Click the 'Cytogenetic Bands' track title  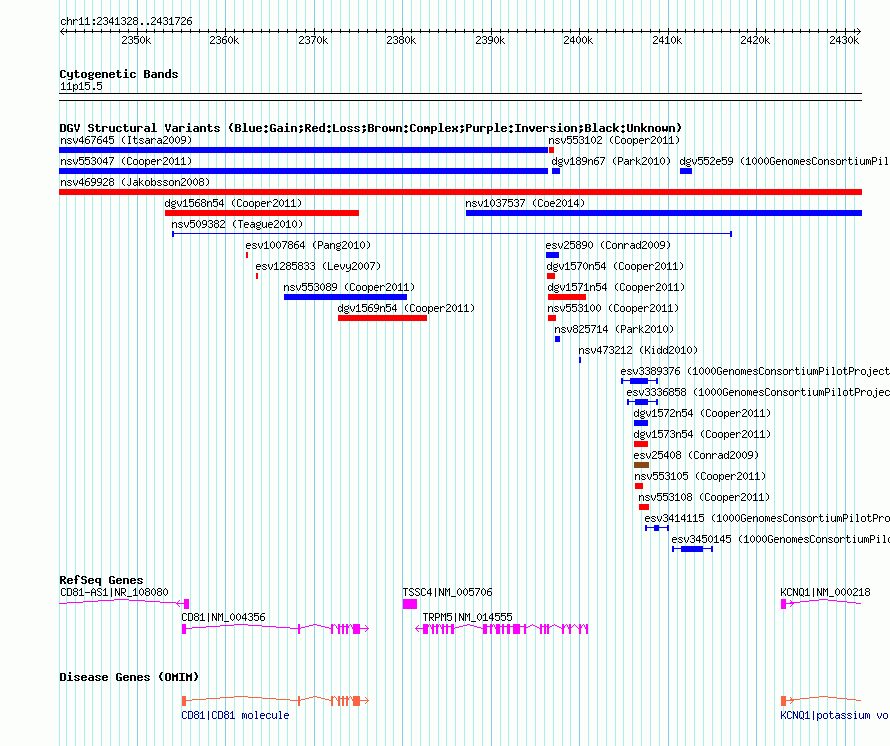click(119, 74)
